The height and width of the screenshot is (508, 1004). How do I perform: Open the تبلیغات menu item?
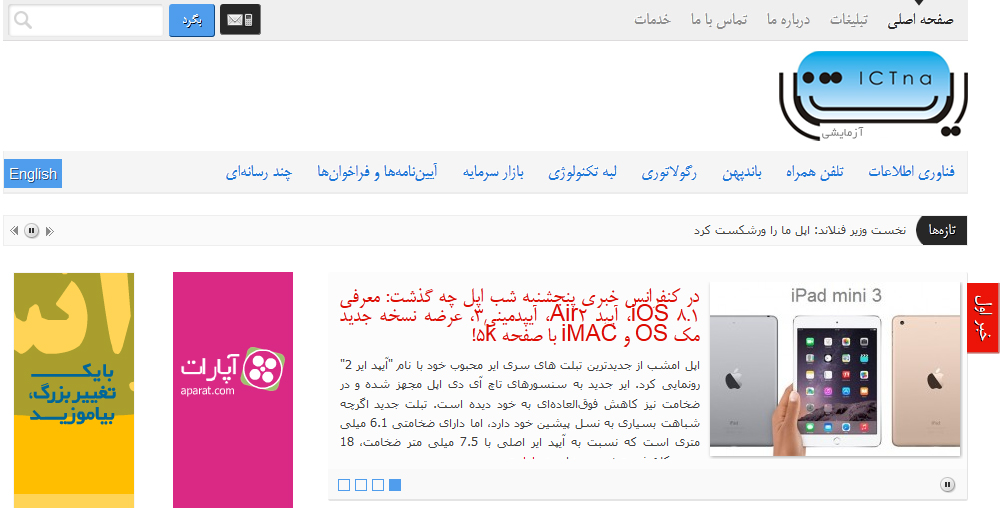pyautogui.click(x=848, y=20)
